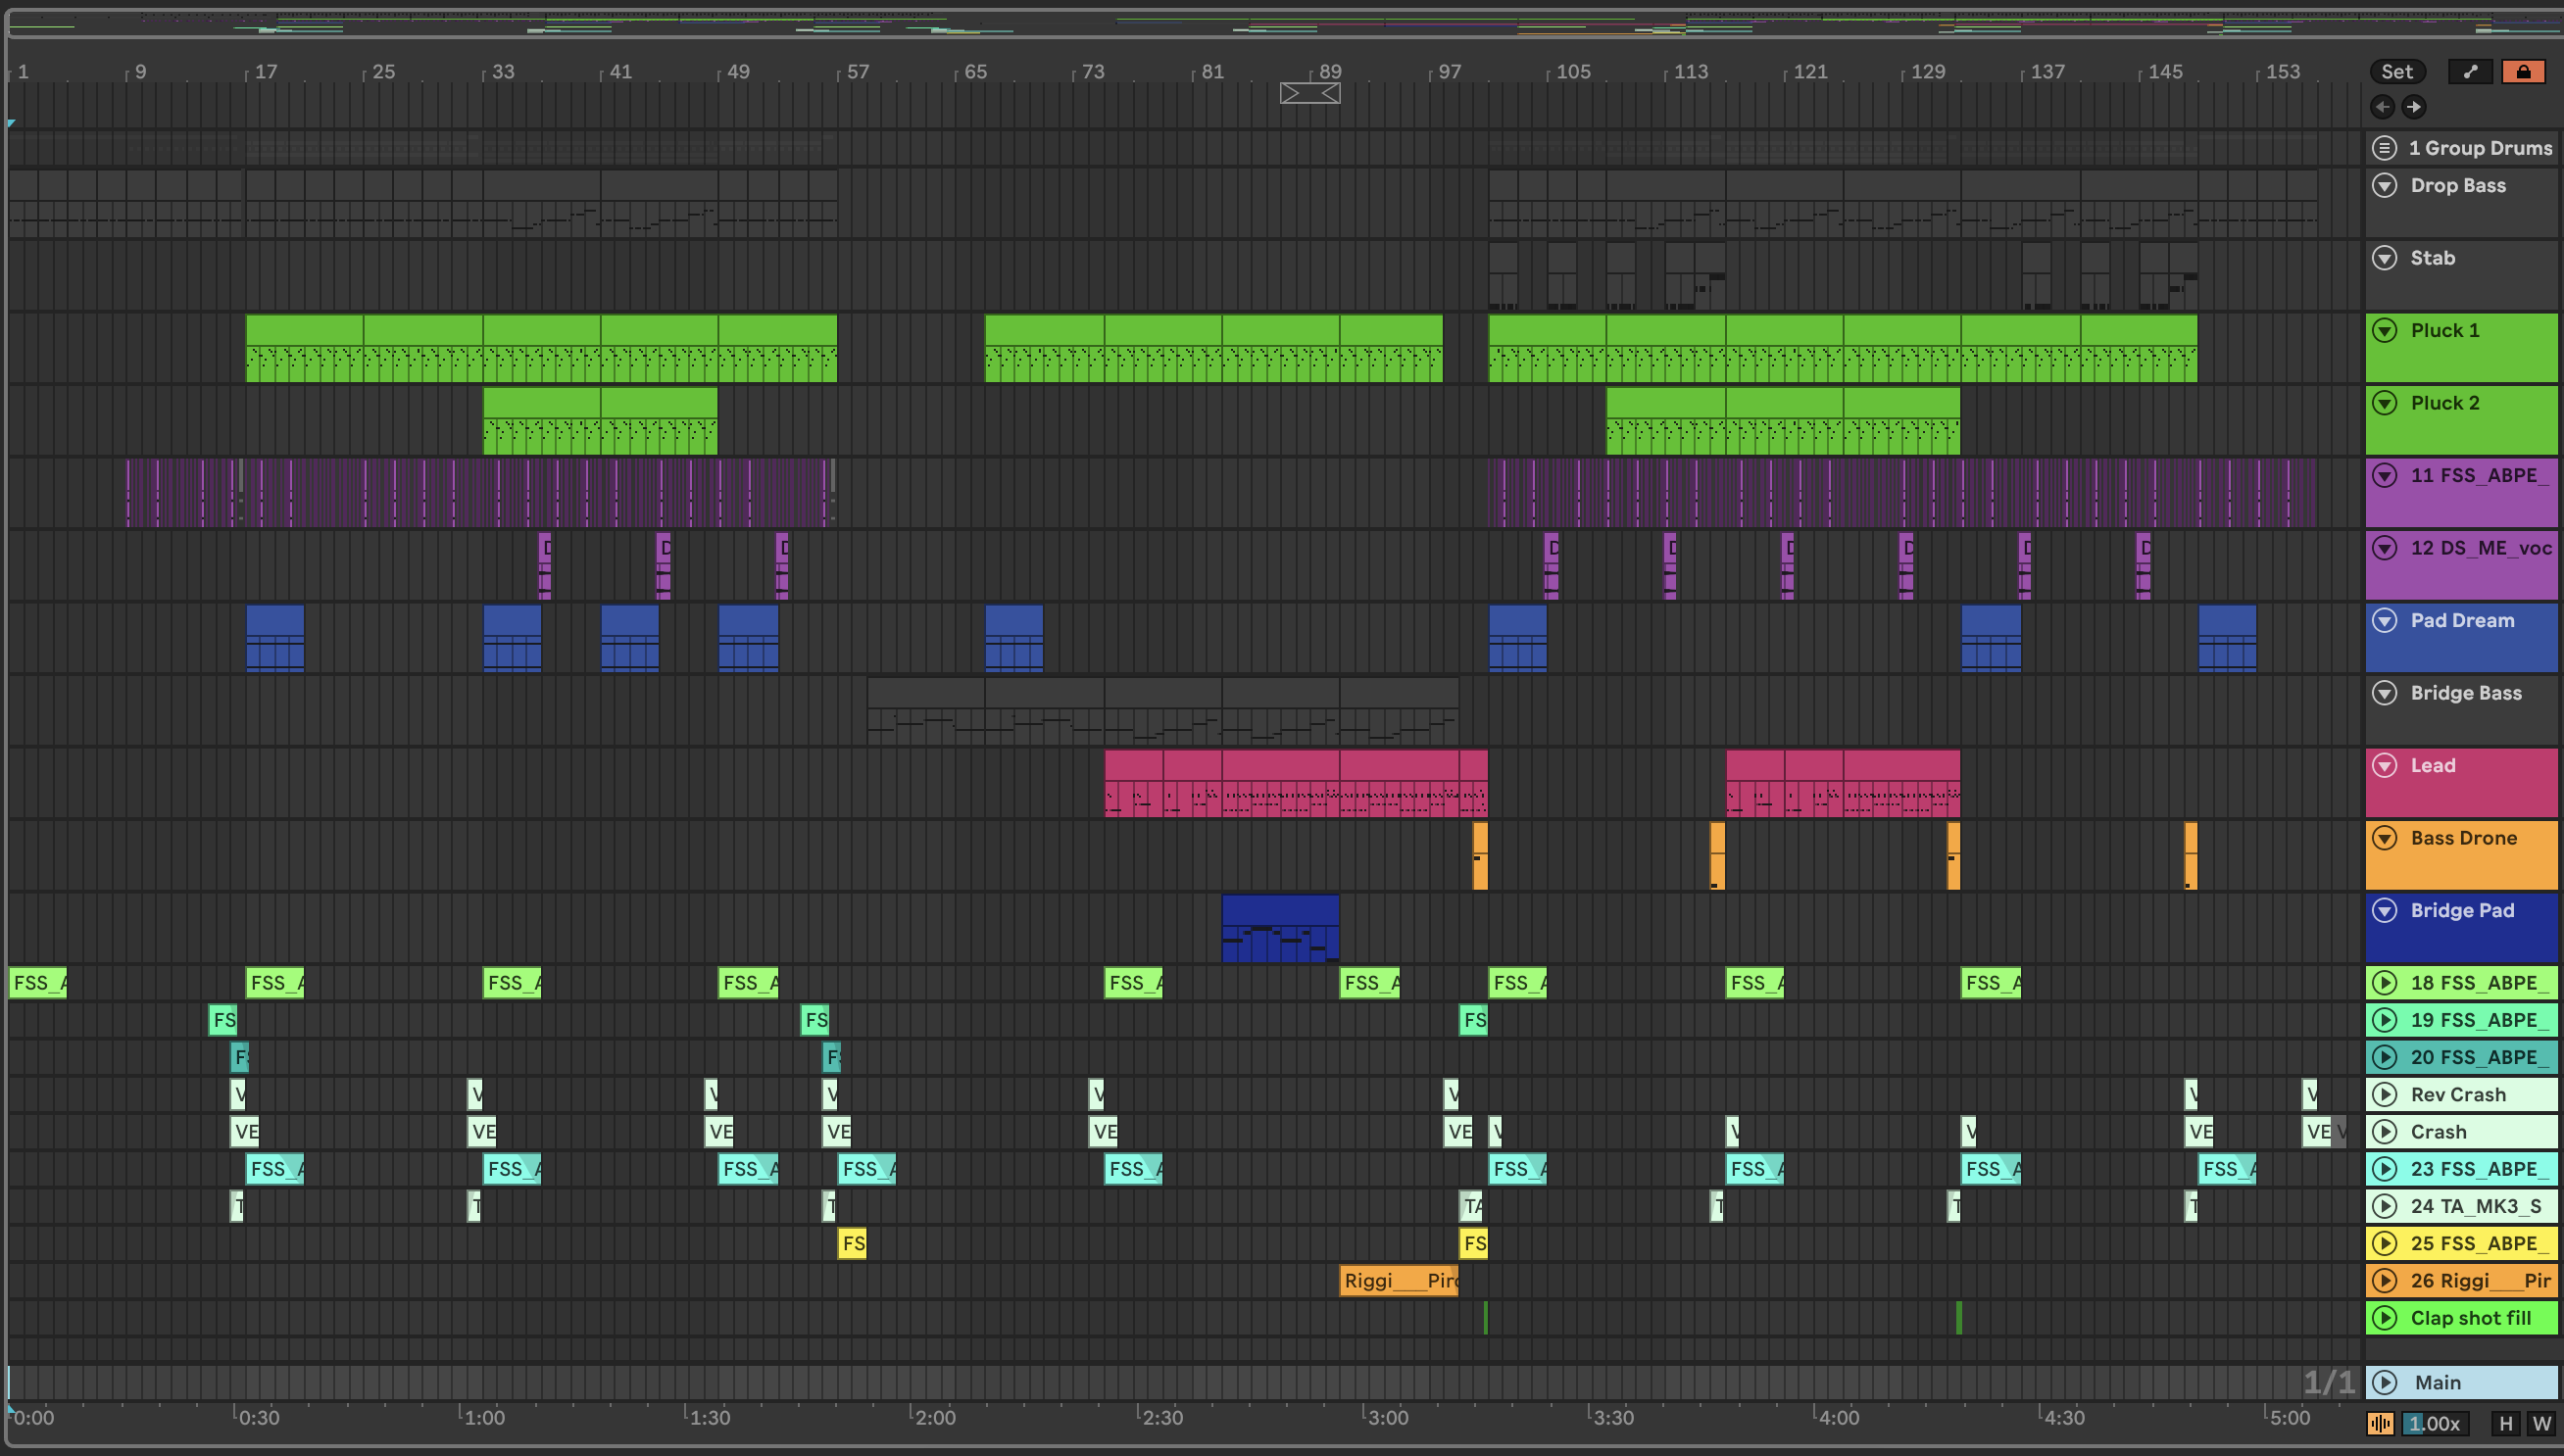Unfold the 26 Riggi___Pir track

click(2385, 1280)
